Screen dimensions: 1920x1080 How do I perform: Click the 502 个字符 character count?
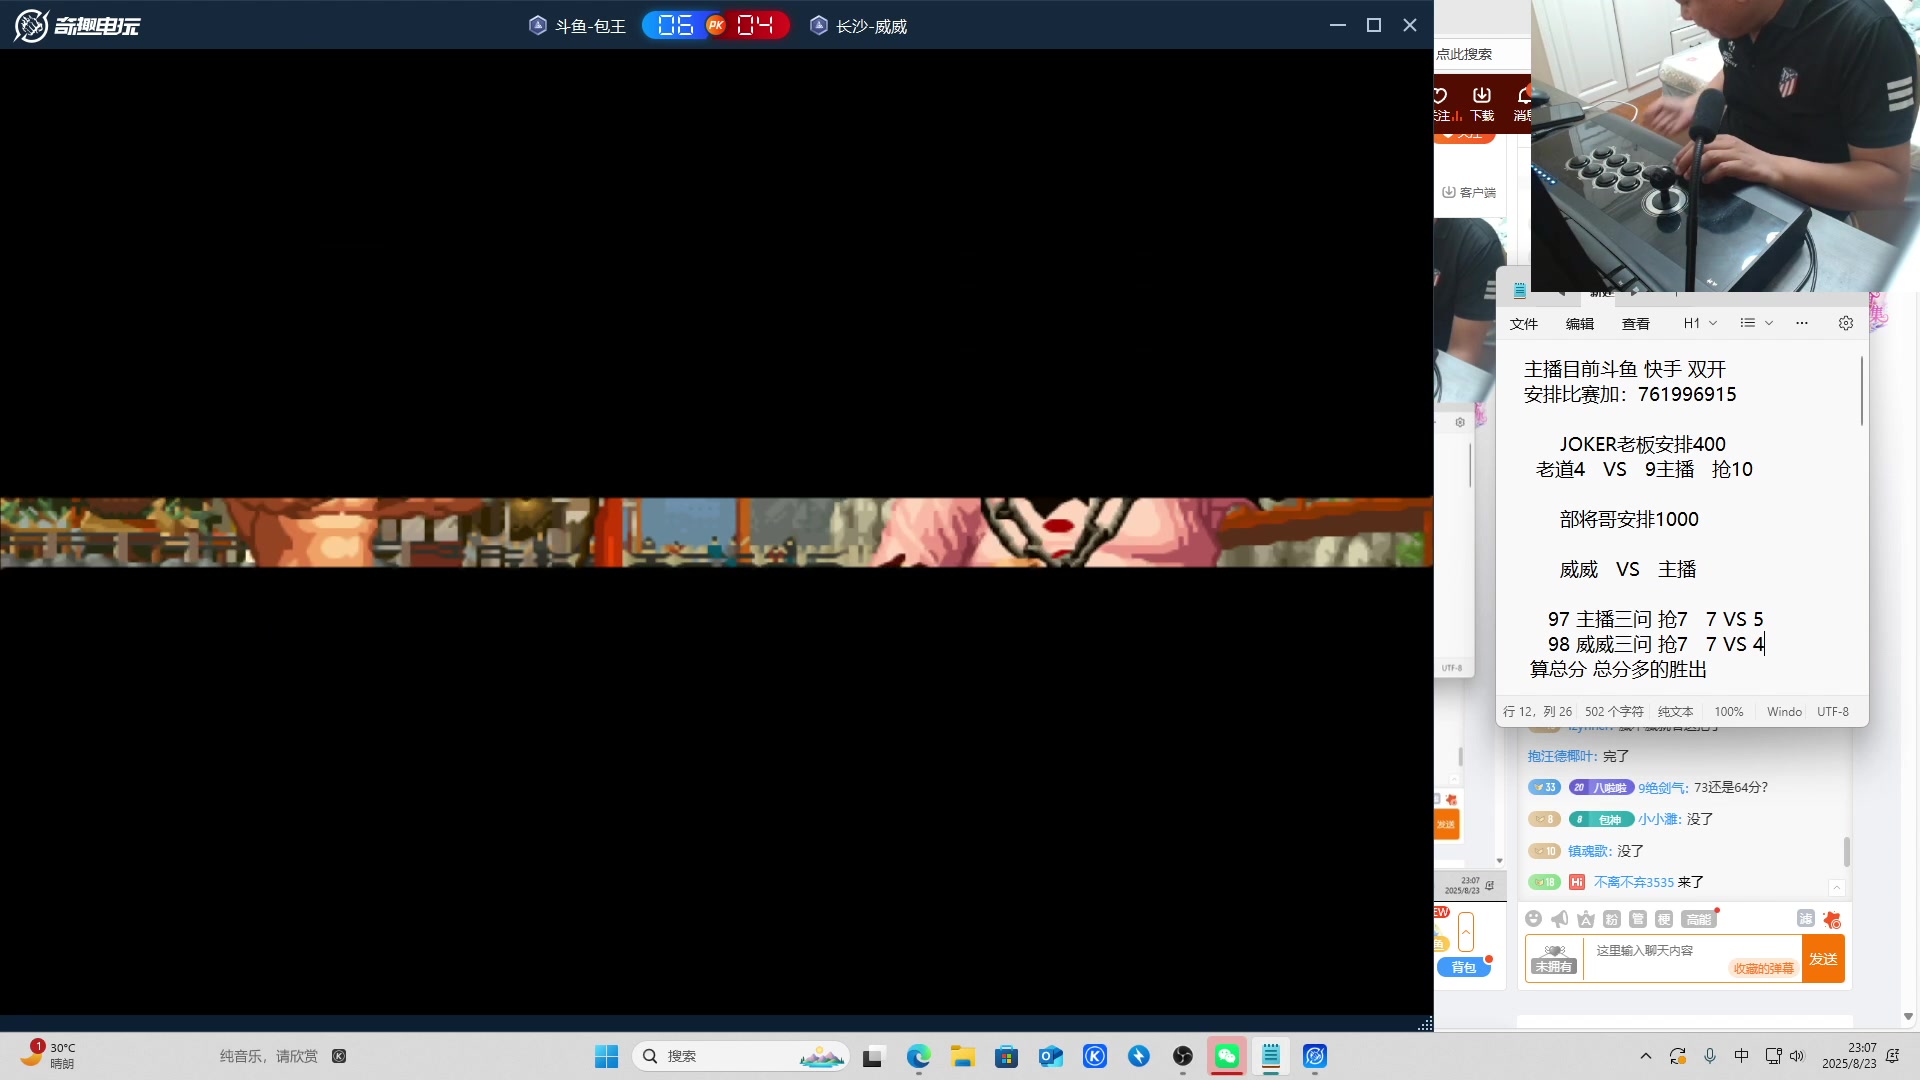[x=1614, y=712]
